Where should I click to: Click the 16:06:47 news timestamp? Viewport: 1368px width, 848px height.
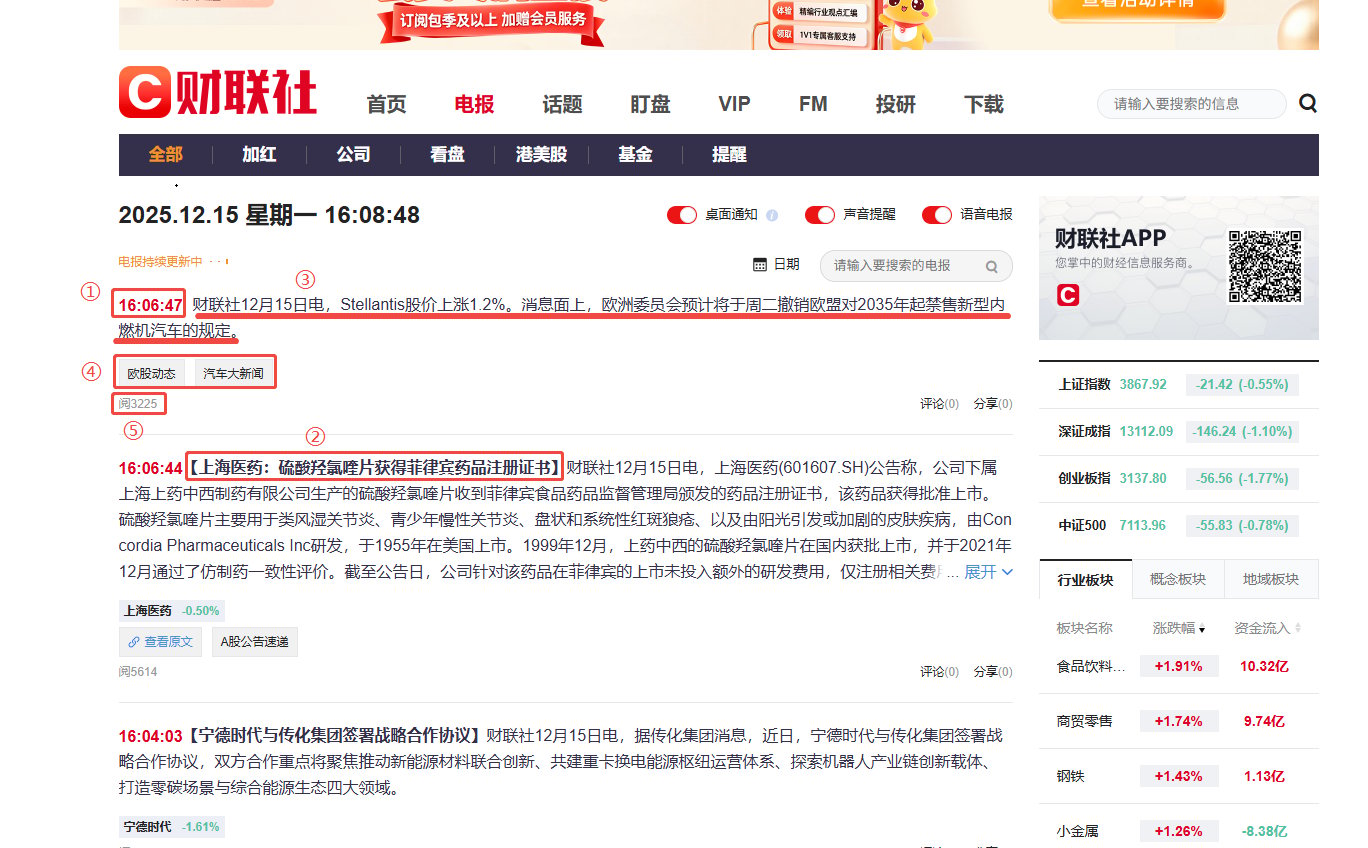coord(151,305)
